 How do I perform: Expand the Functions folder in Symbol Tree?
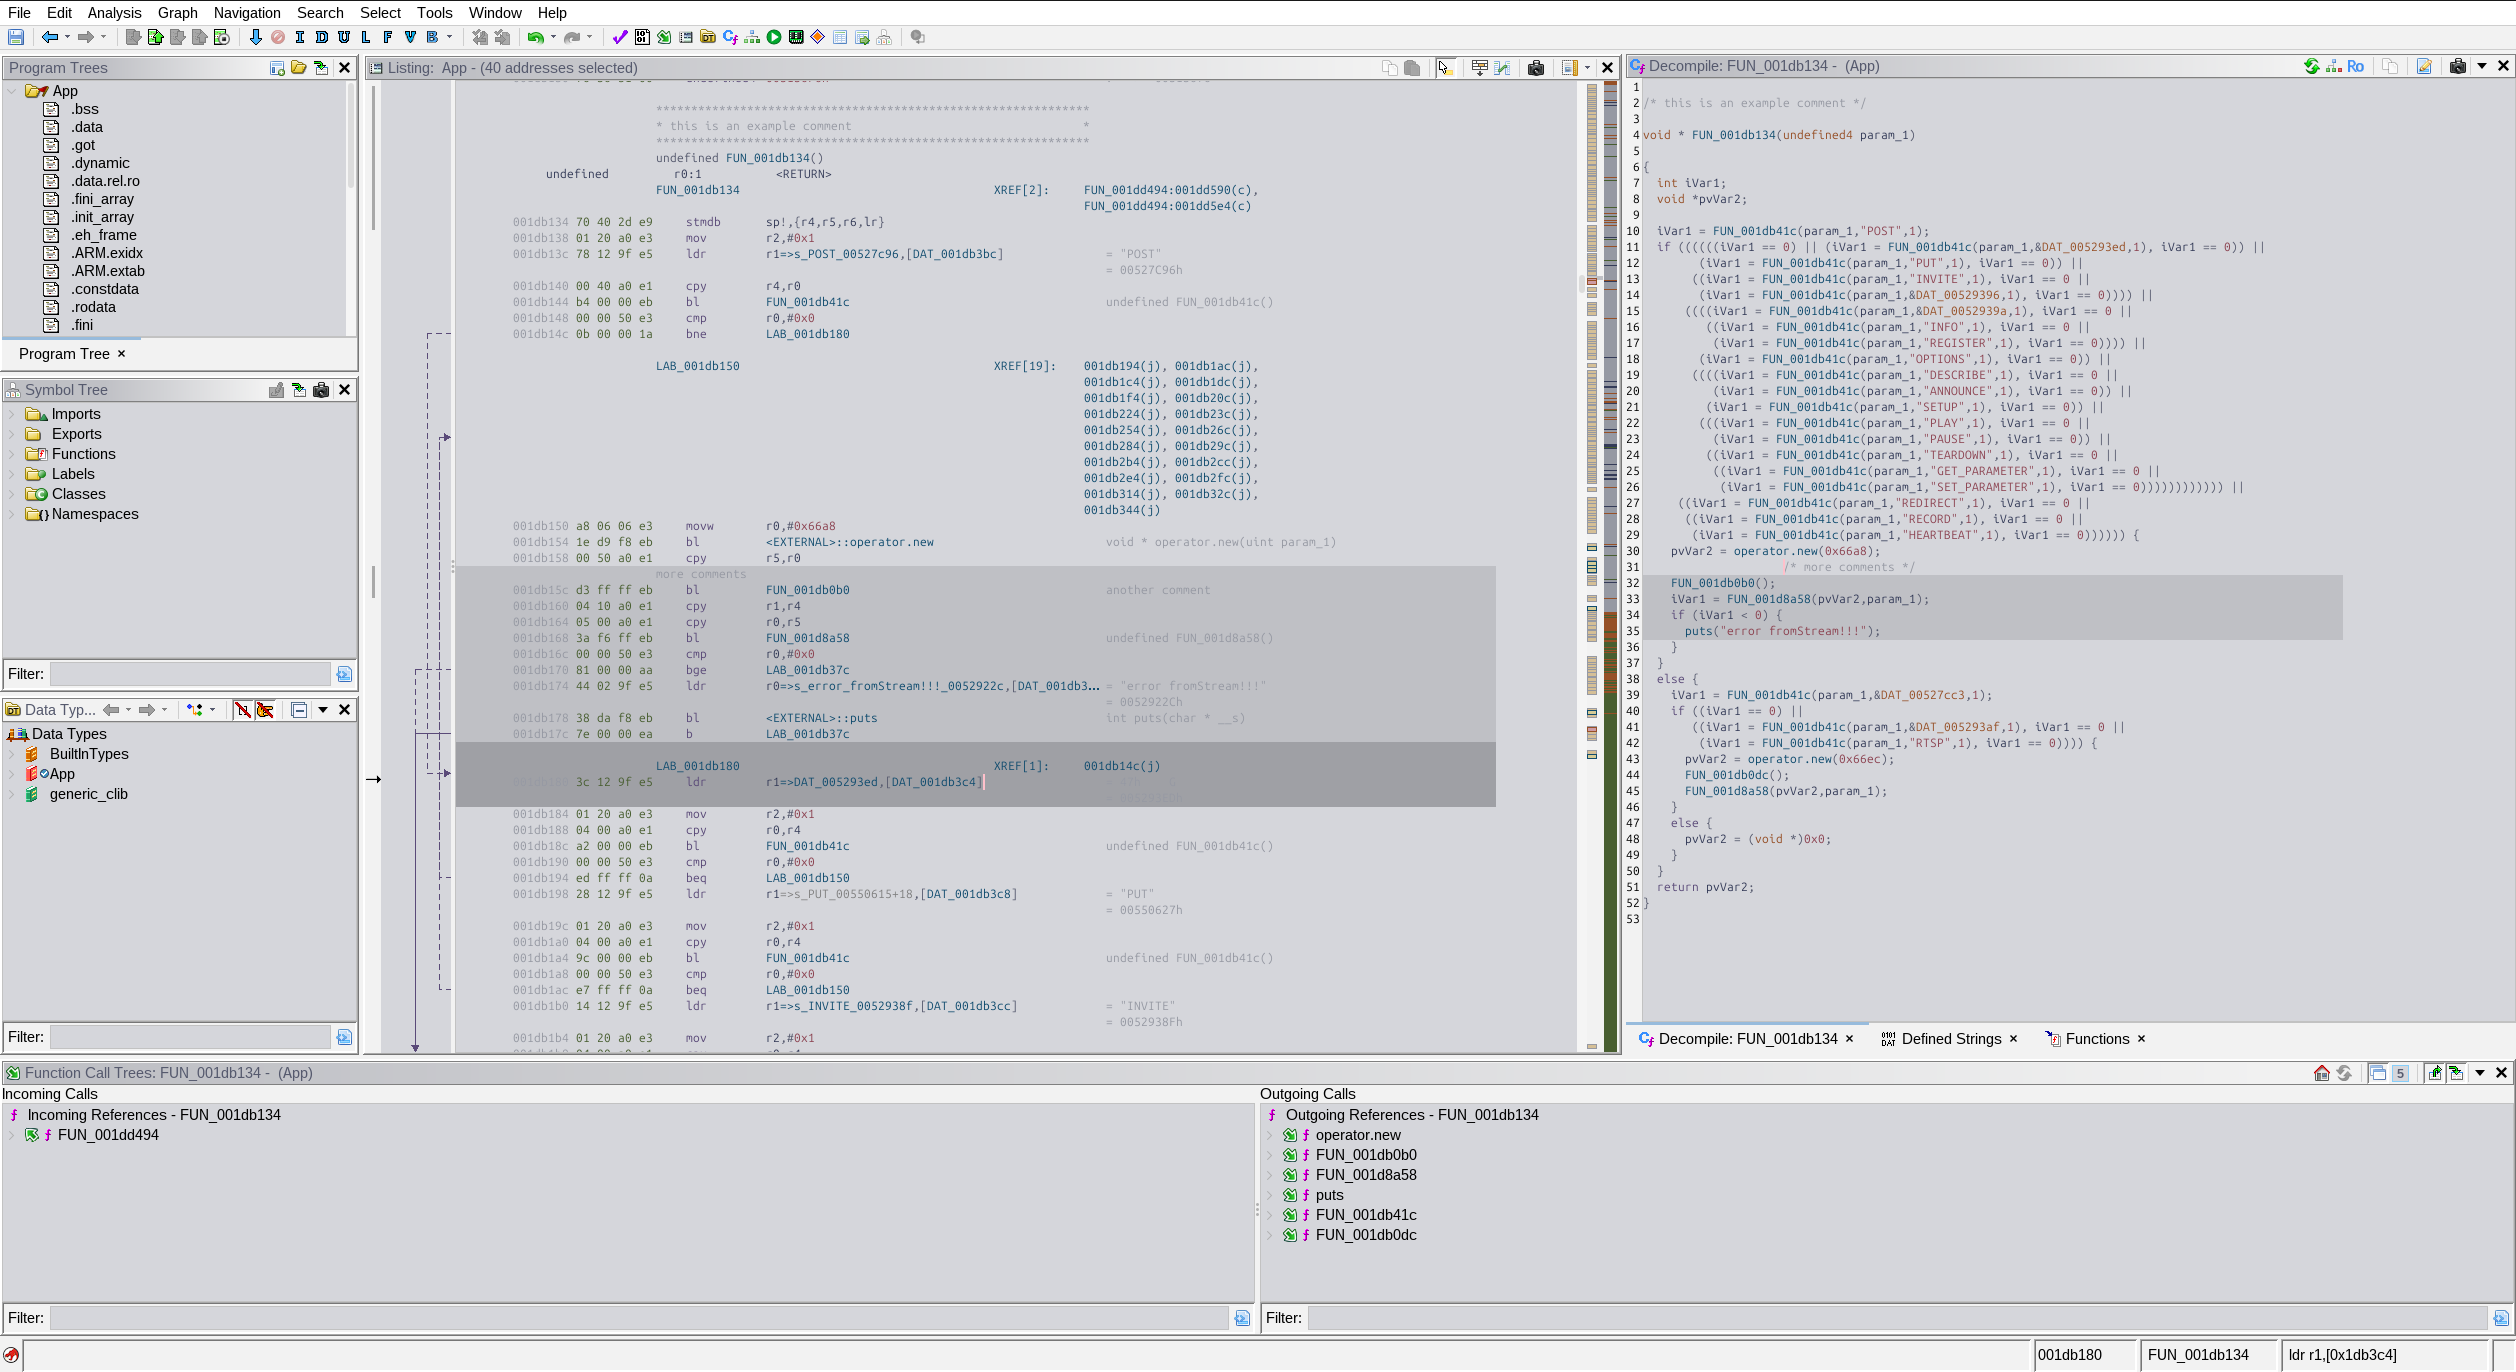(x=12, y=454)
